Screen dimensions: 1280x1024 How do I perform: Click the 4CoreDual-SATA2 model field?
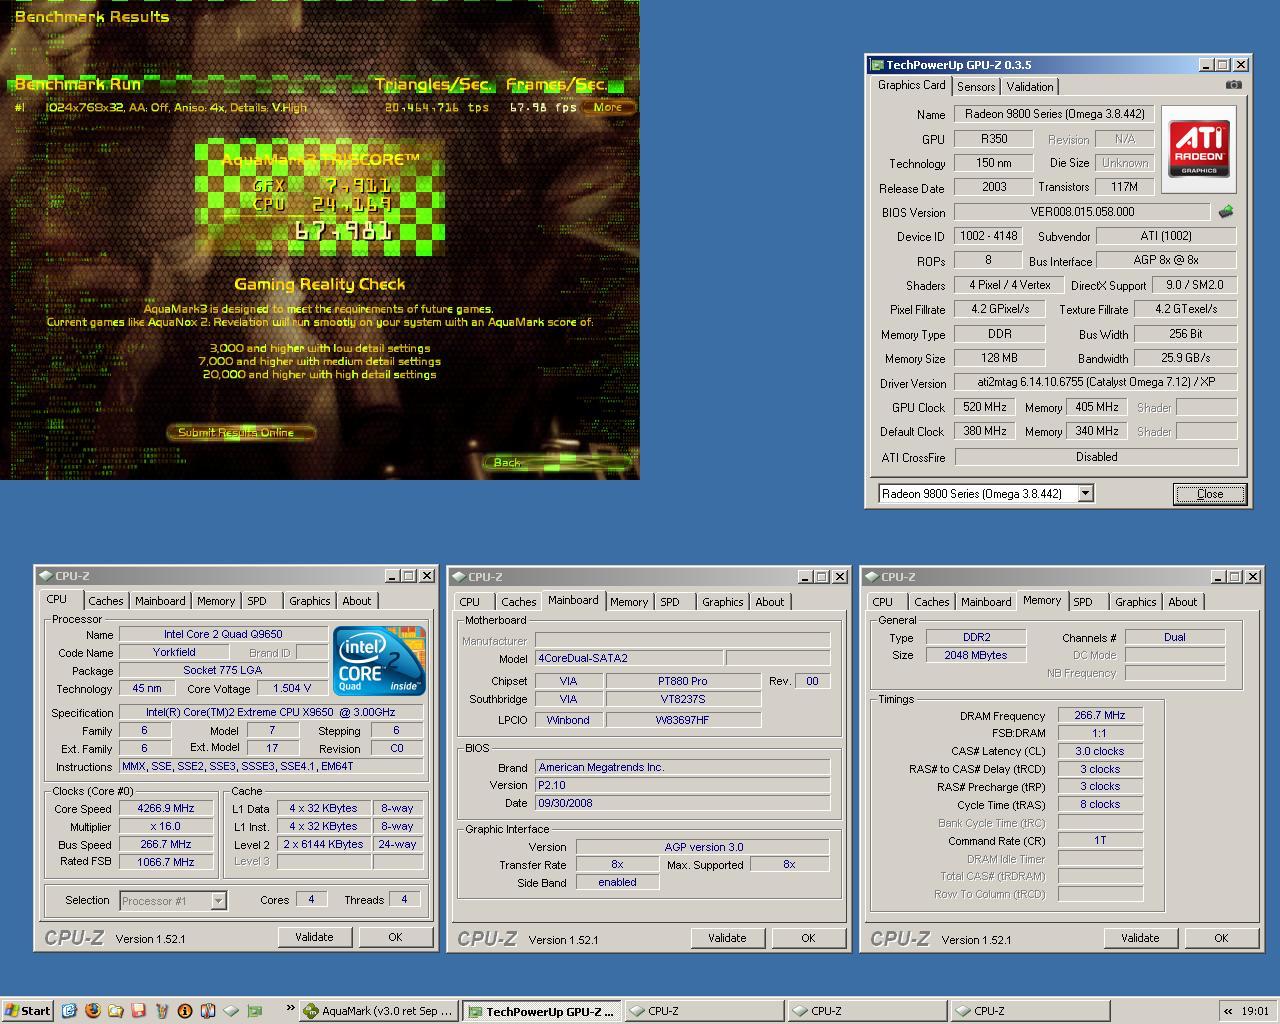628,658
